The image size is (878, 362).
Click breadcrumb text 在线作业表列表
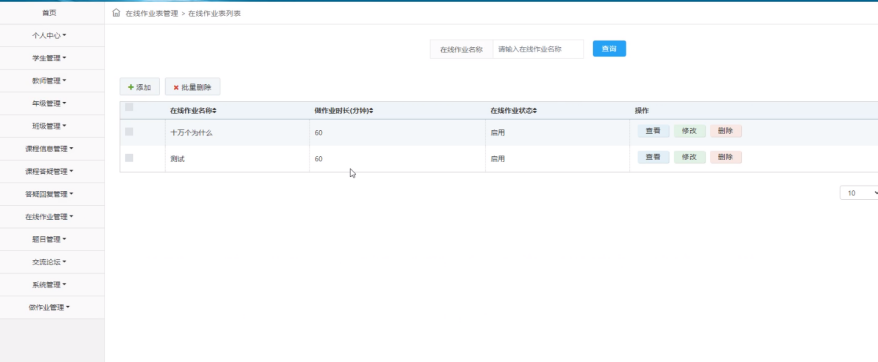pos(214,13)
